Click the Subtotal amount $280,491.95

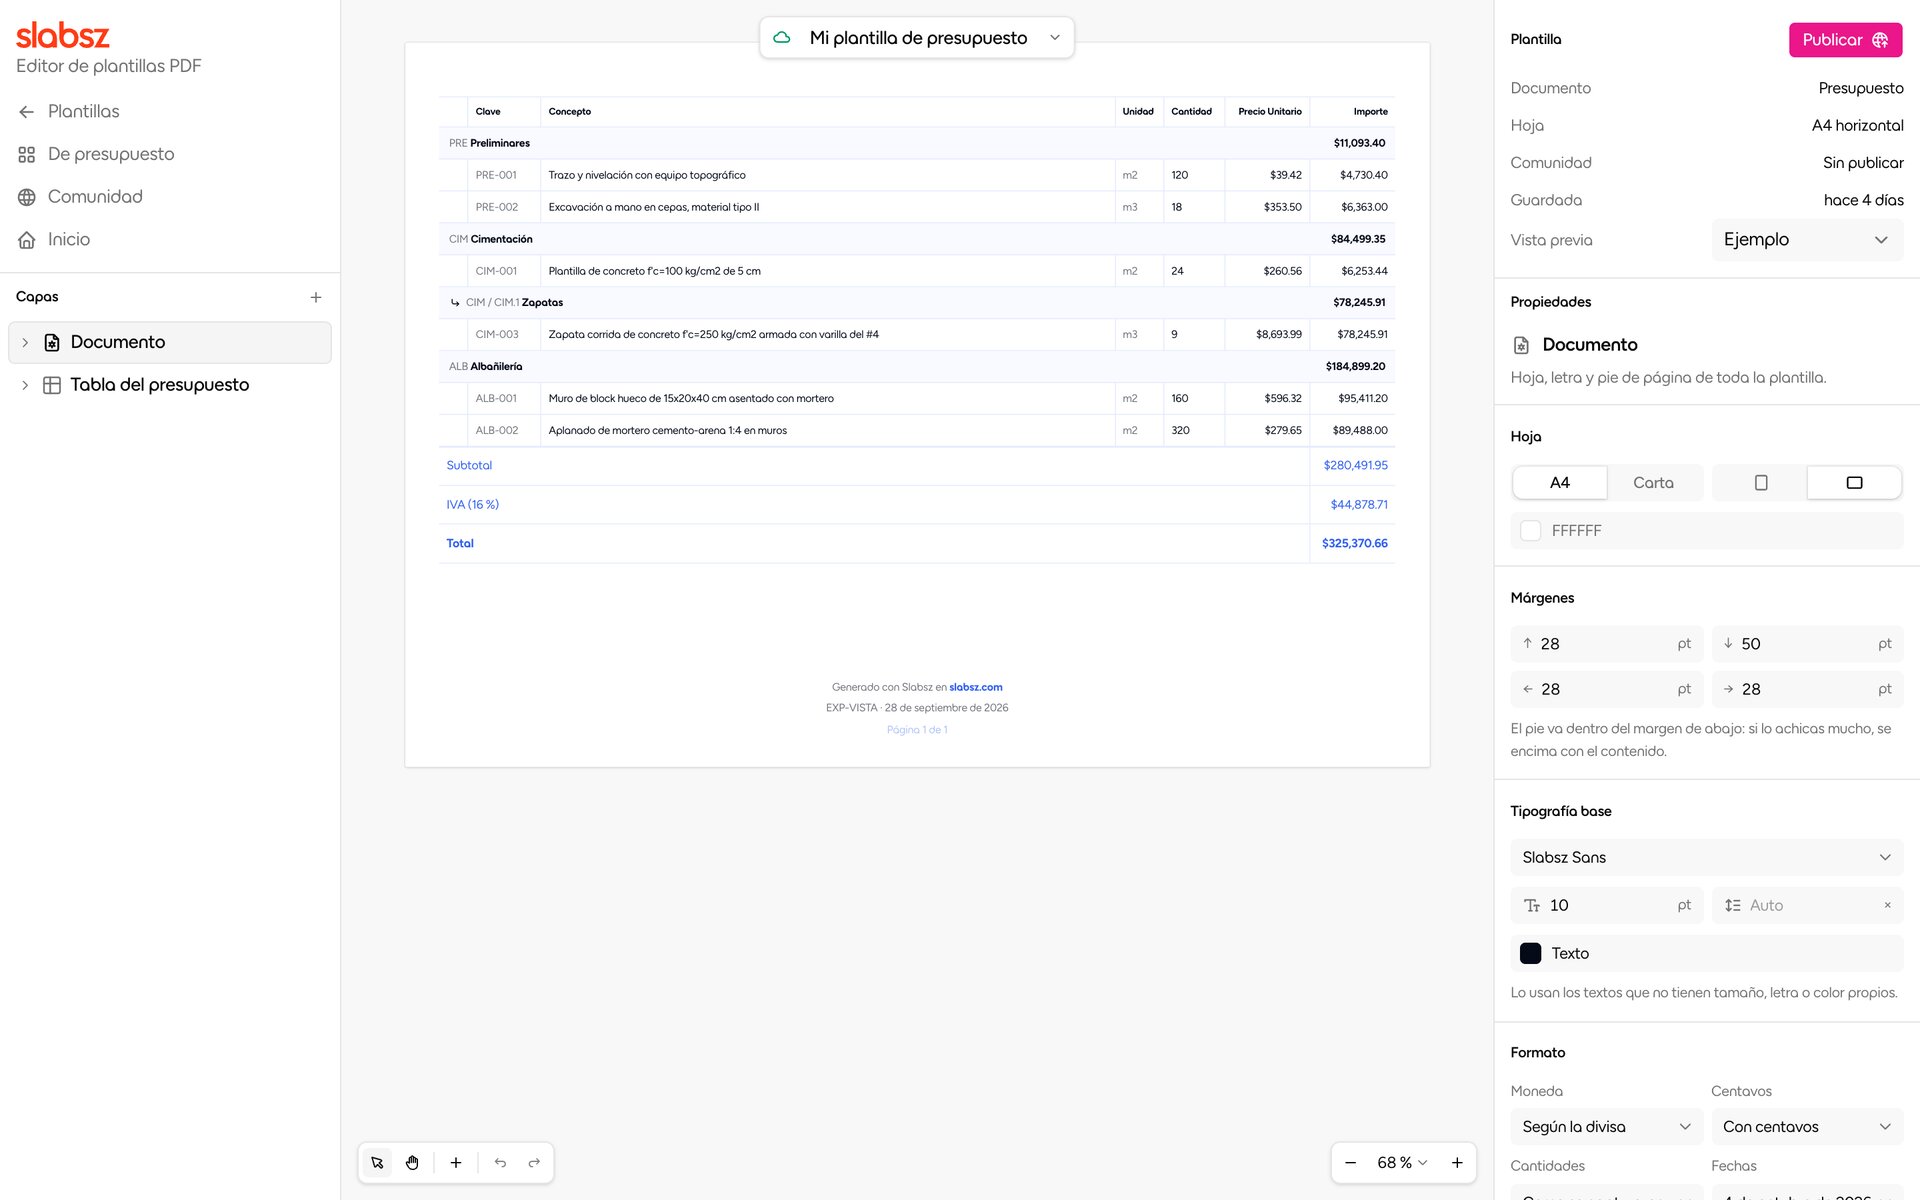coord(1355,465)
